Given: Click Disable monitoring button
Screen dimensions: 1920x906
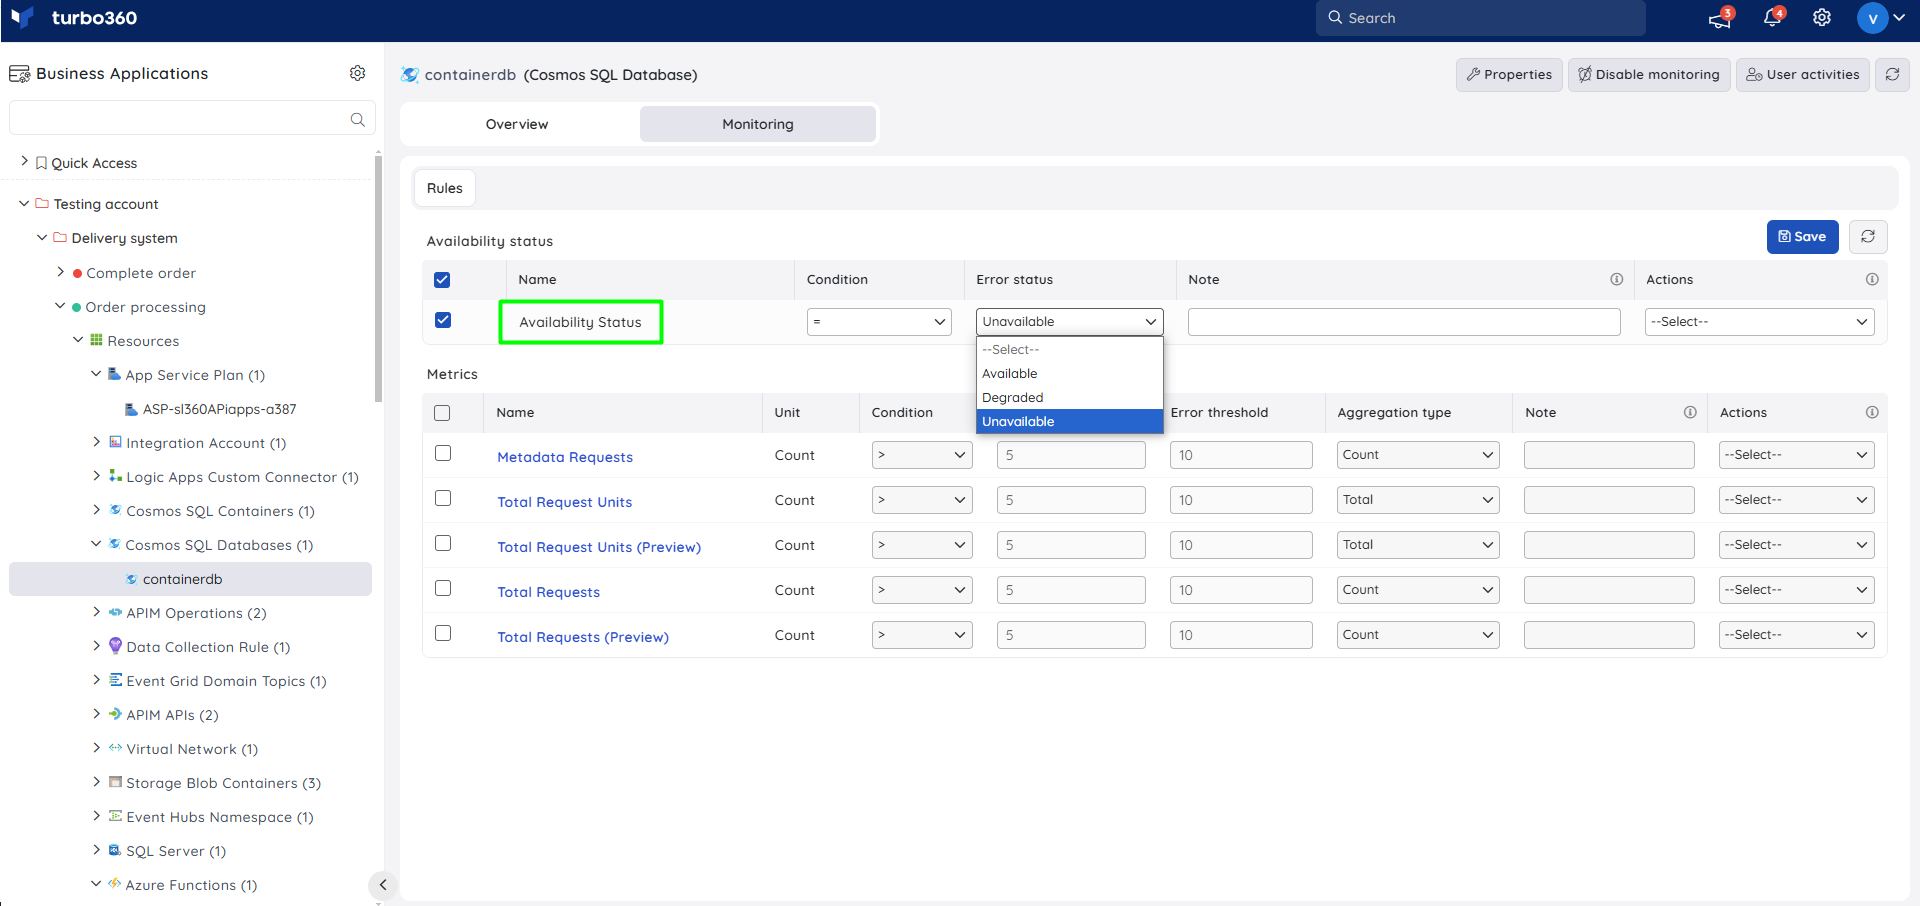Looking at the screenshot, I should [1649, 75].
